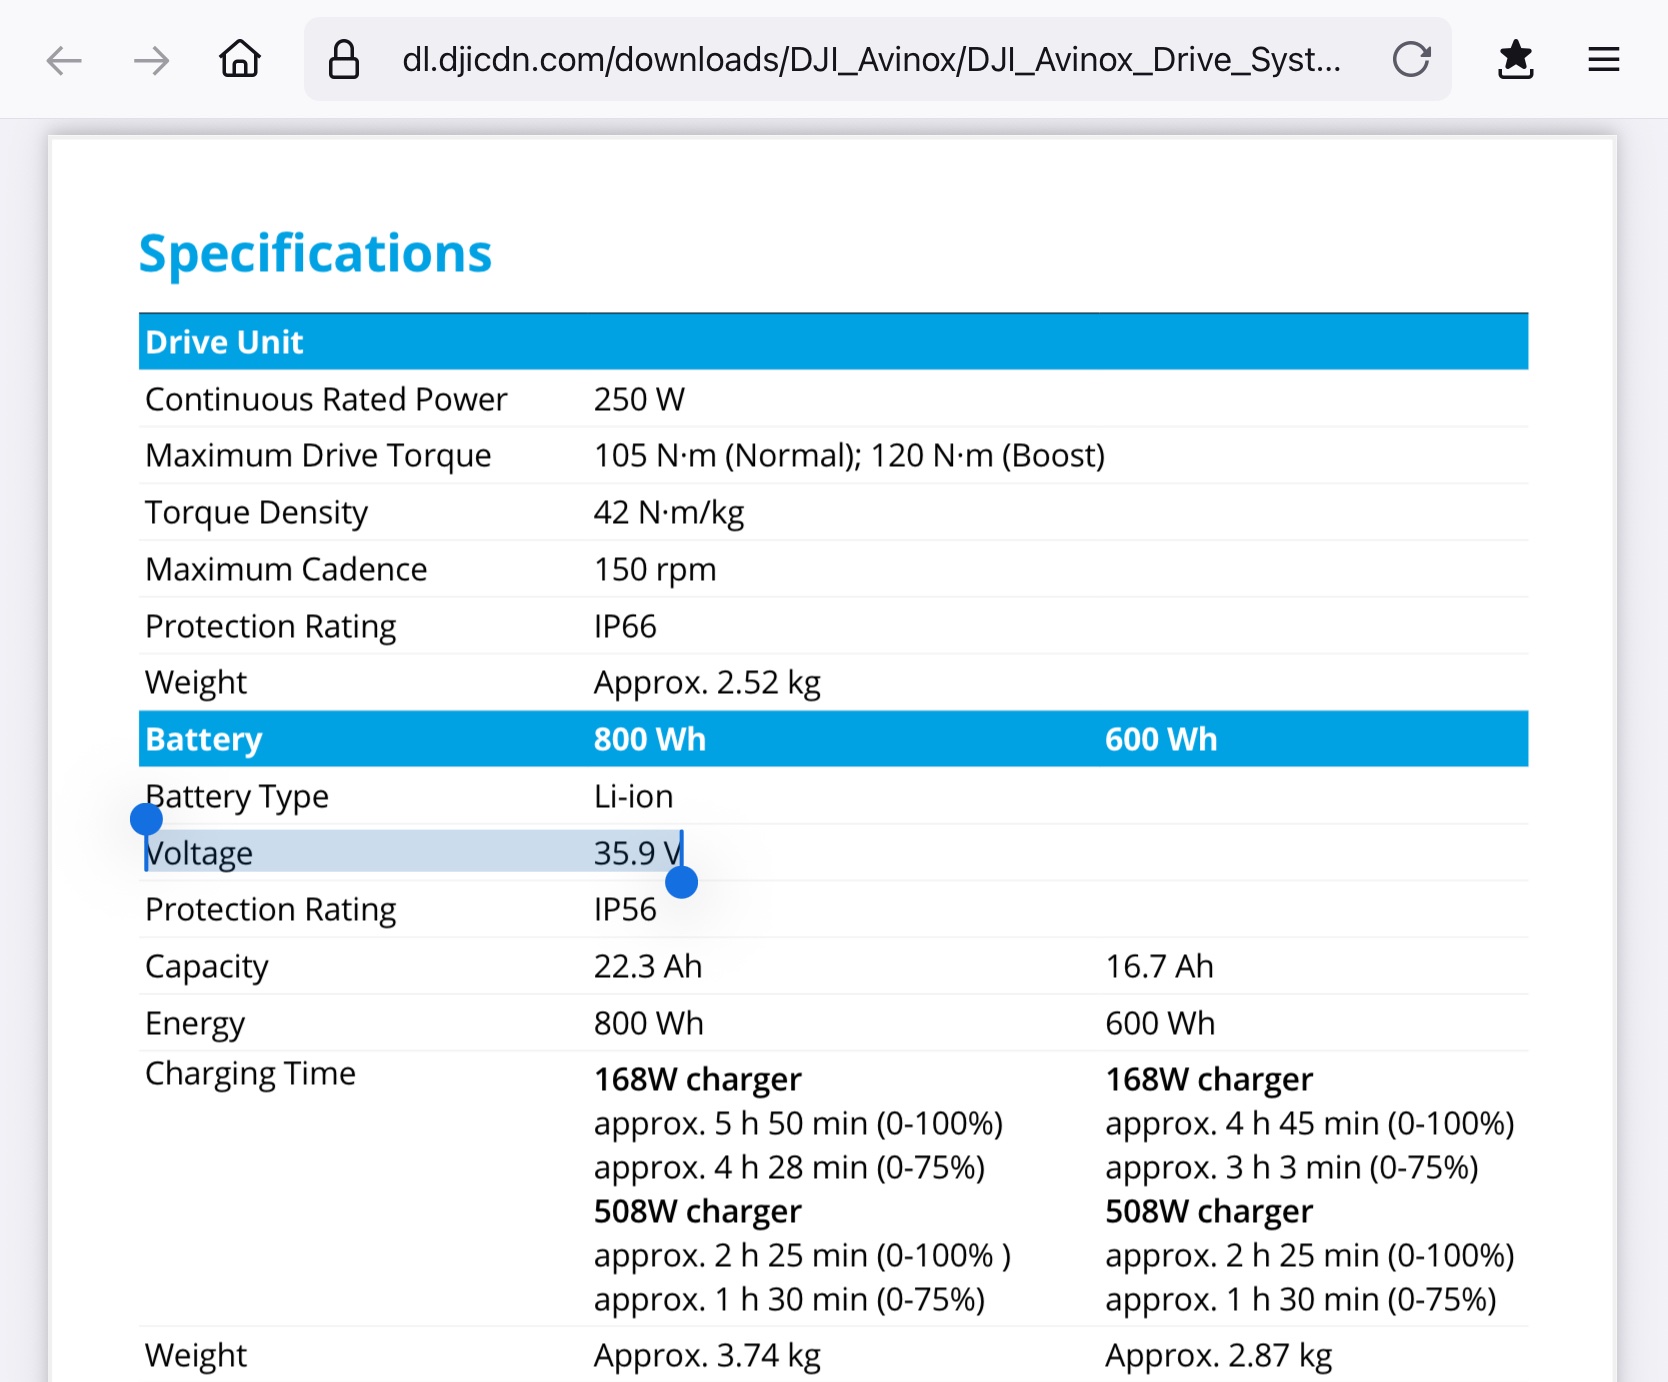The height and width of the screenshot is (1382, 1668).
Task: Click the 800 Wh battery column header
Action: [x=649, y=739]
